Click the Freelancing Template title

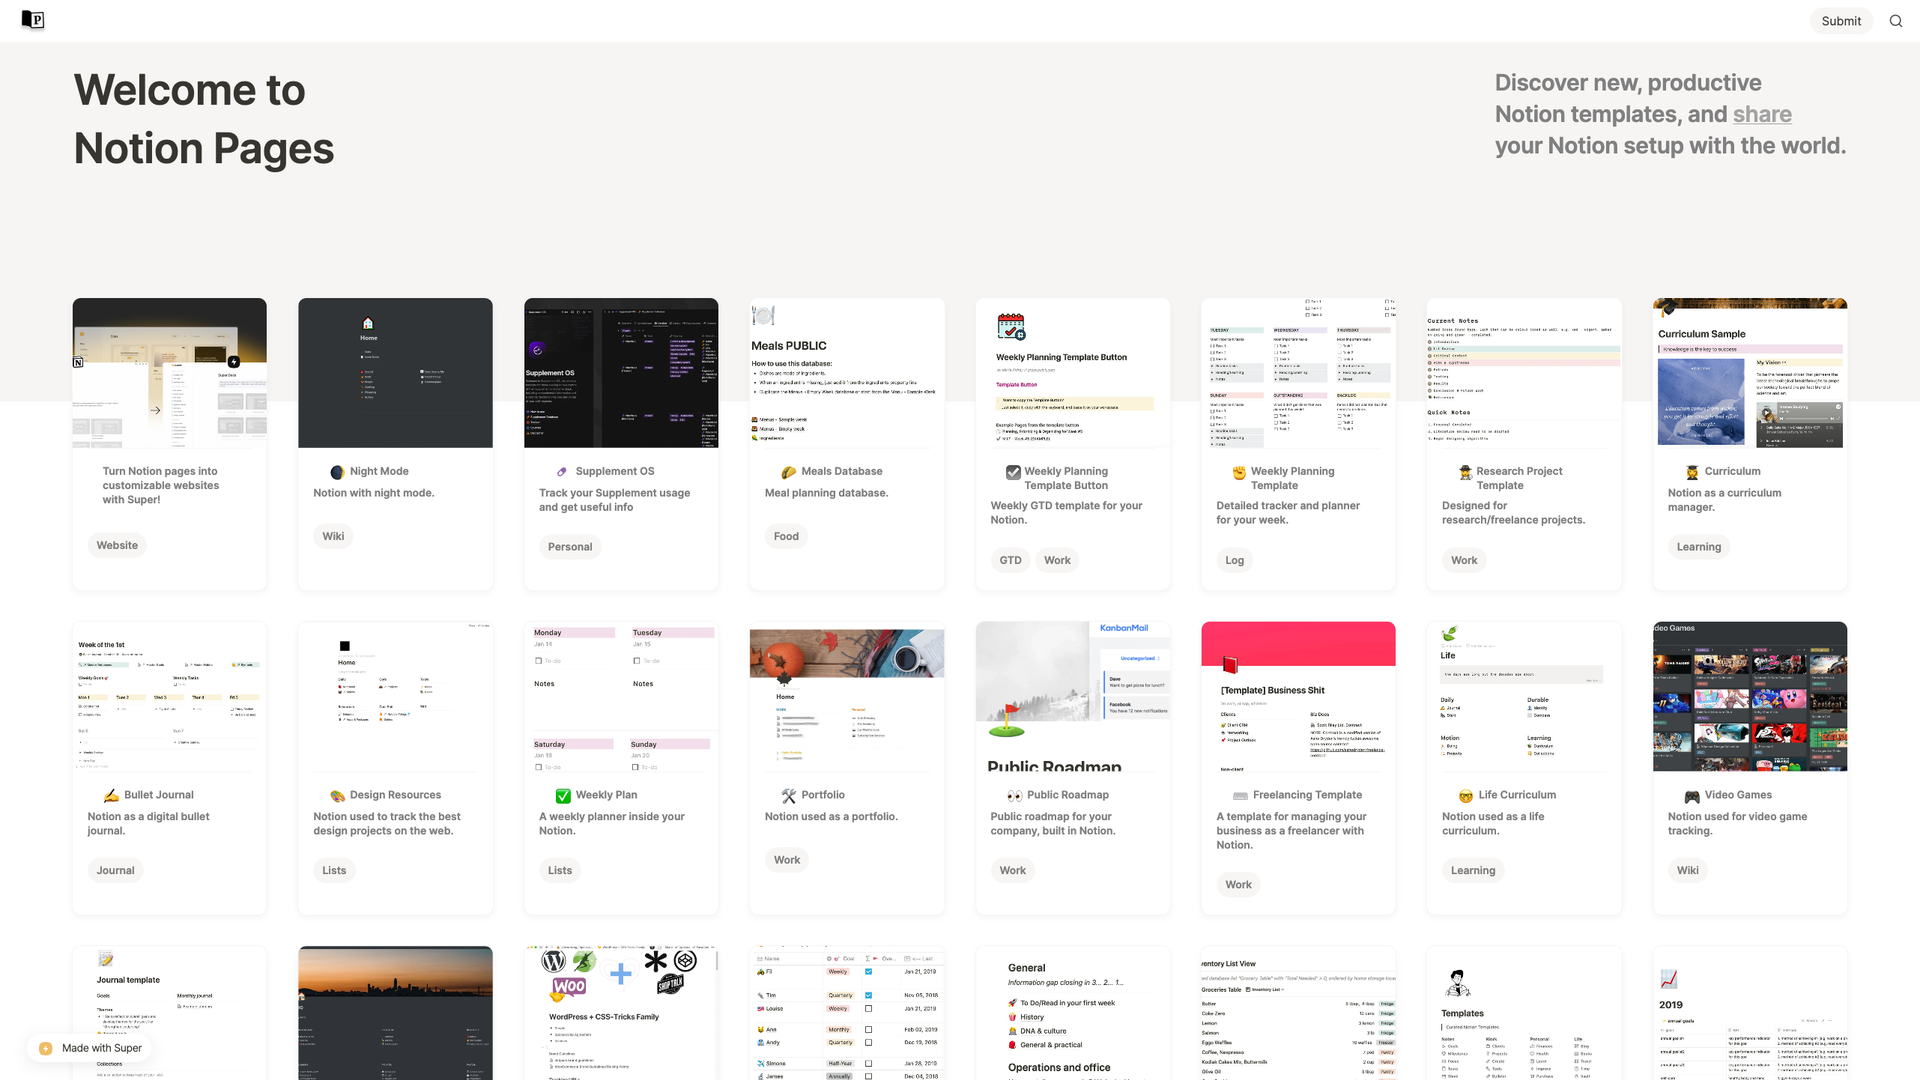pyautogui.click(x=1308, y=794)
